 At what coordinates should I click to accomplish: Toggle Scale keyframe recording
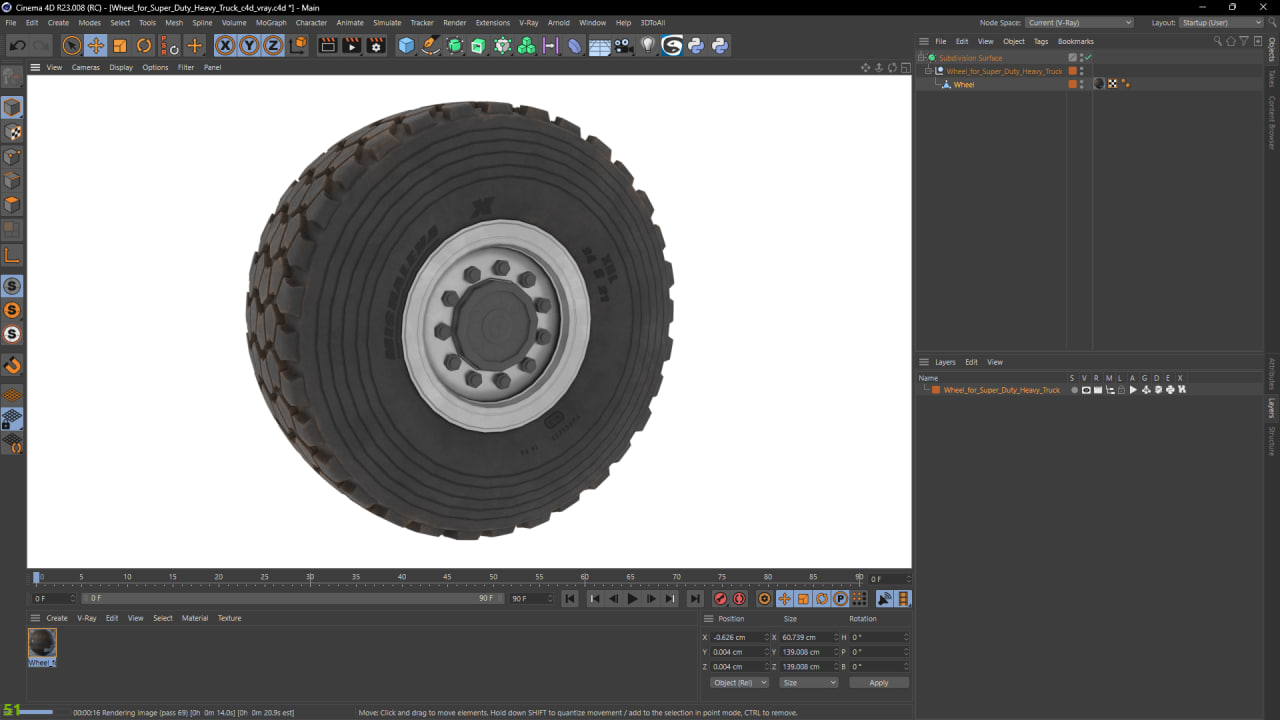(x=803, y=599)
